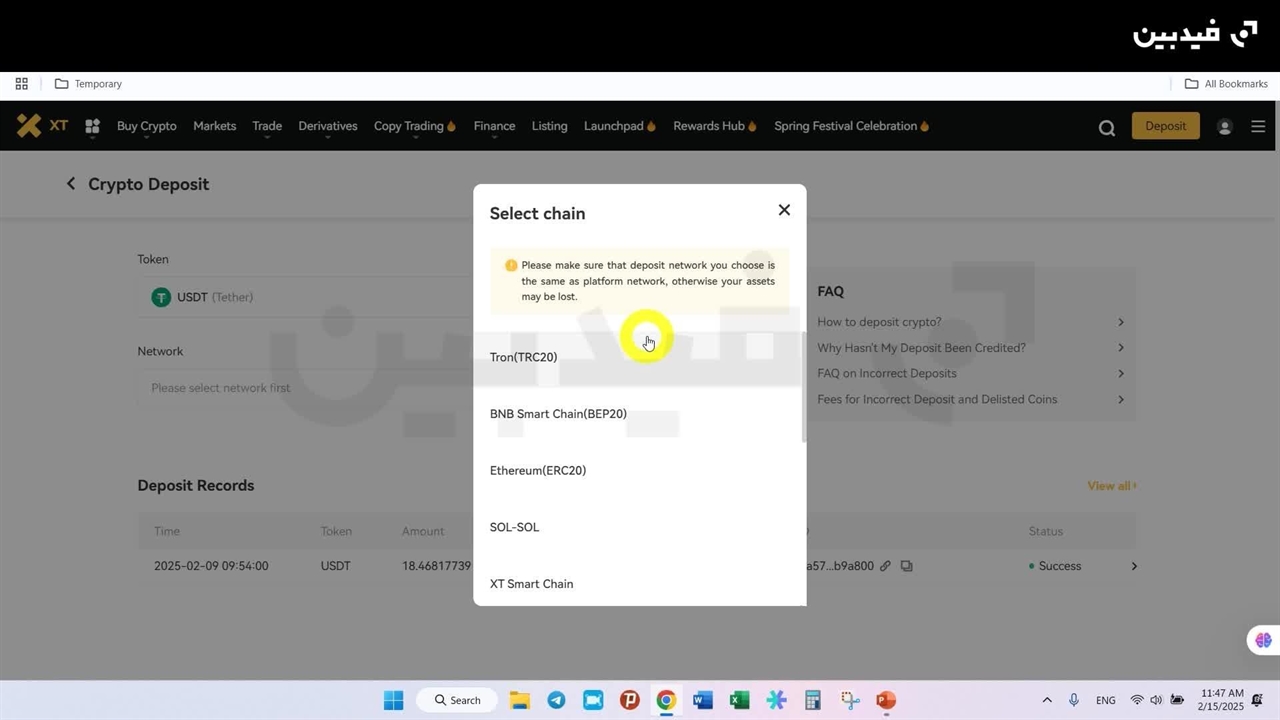Open the apps grid icon beside XT logo
The height and width of the screenshot is (720, 1280).
tap(92, 127)
